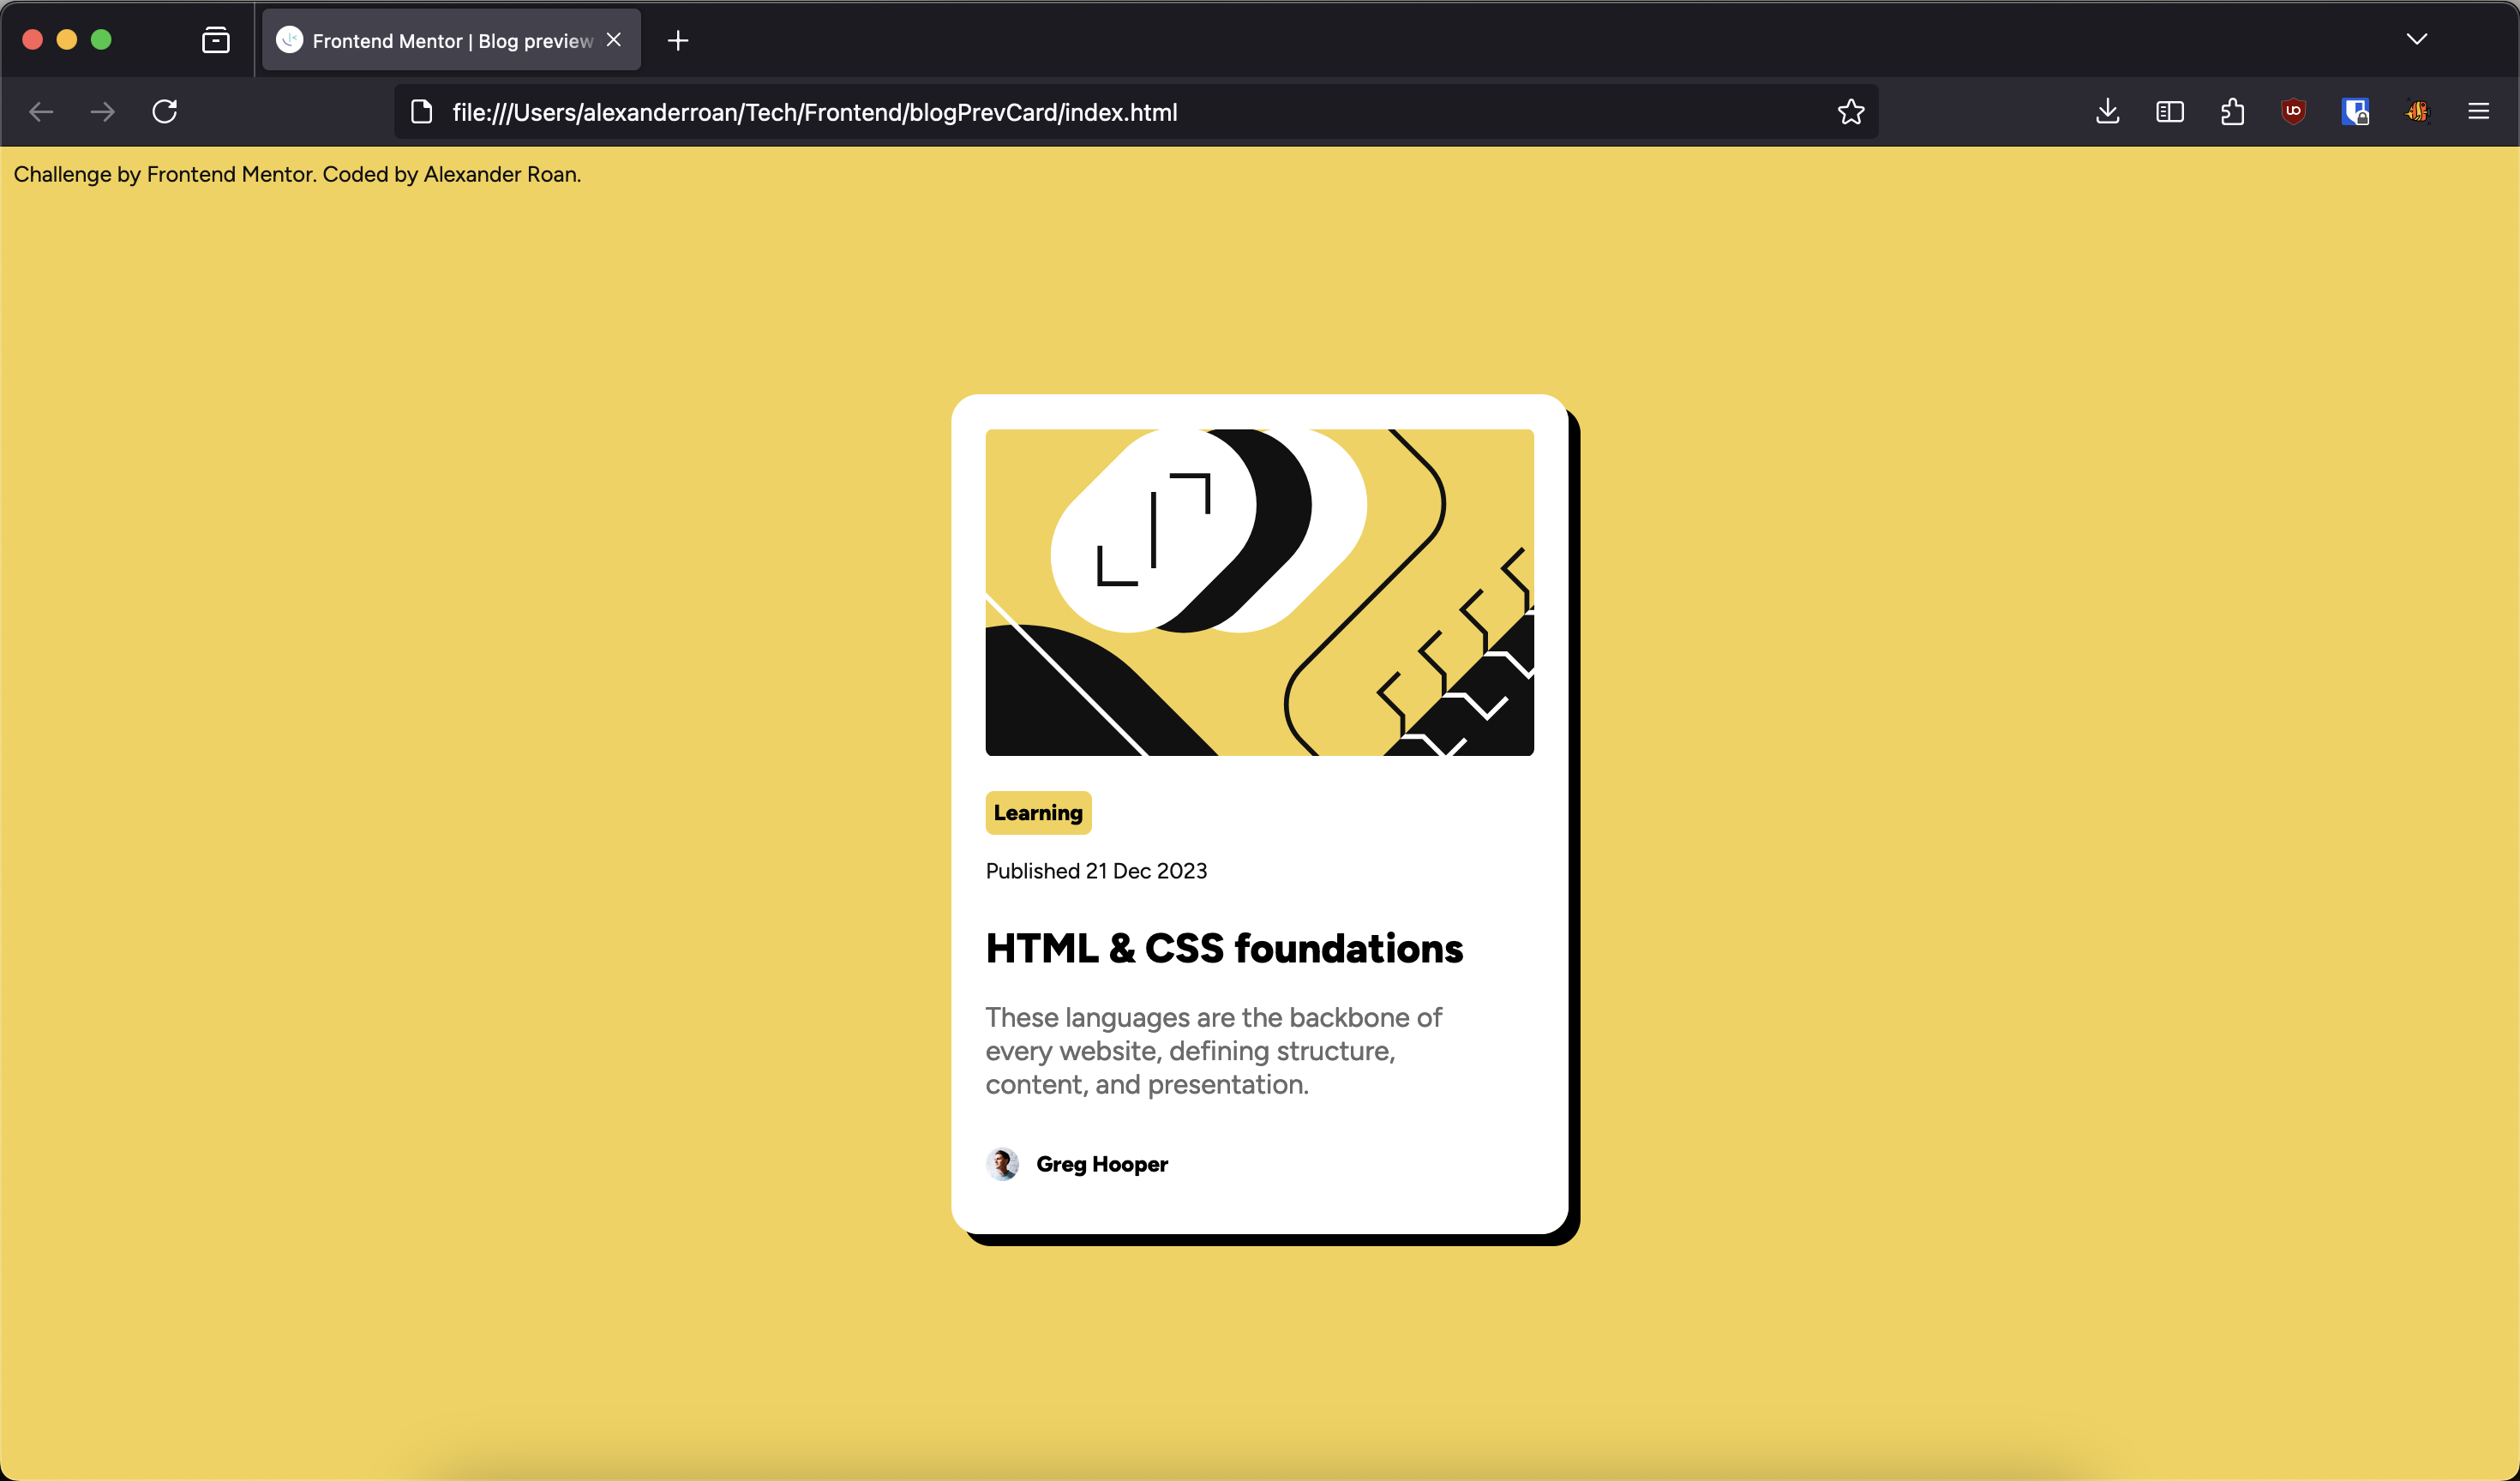Open the Firefox View icon
2520x1481 pixels.
point(216,40)
